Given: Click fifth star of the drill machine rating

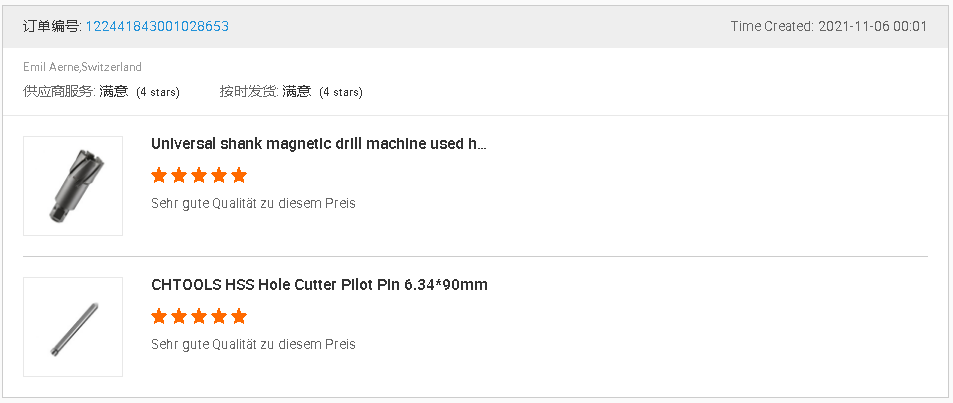Looking at the screenshot, I should (239, 176).
